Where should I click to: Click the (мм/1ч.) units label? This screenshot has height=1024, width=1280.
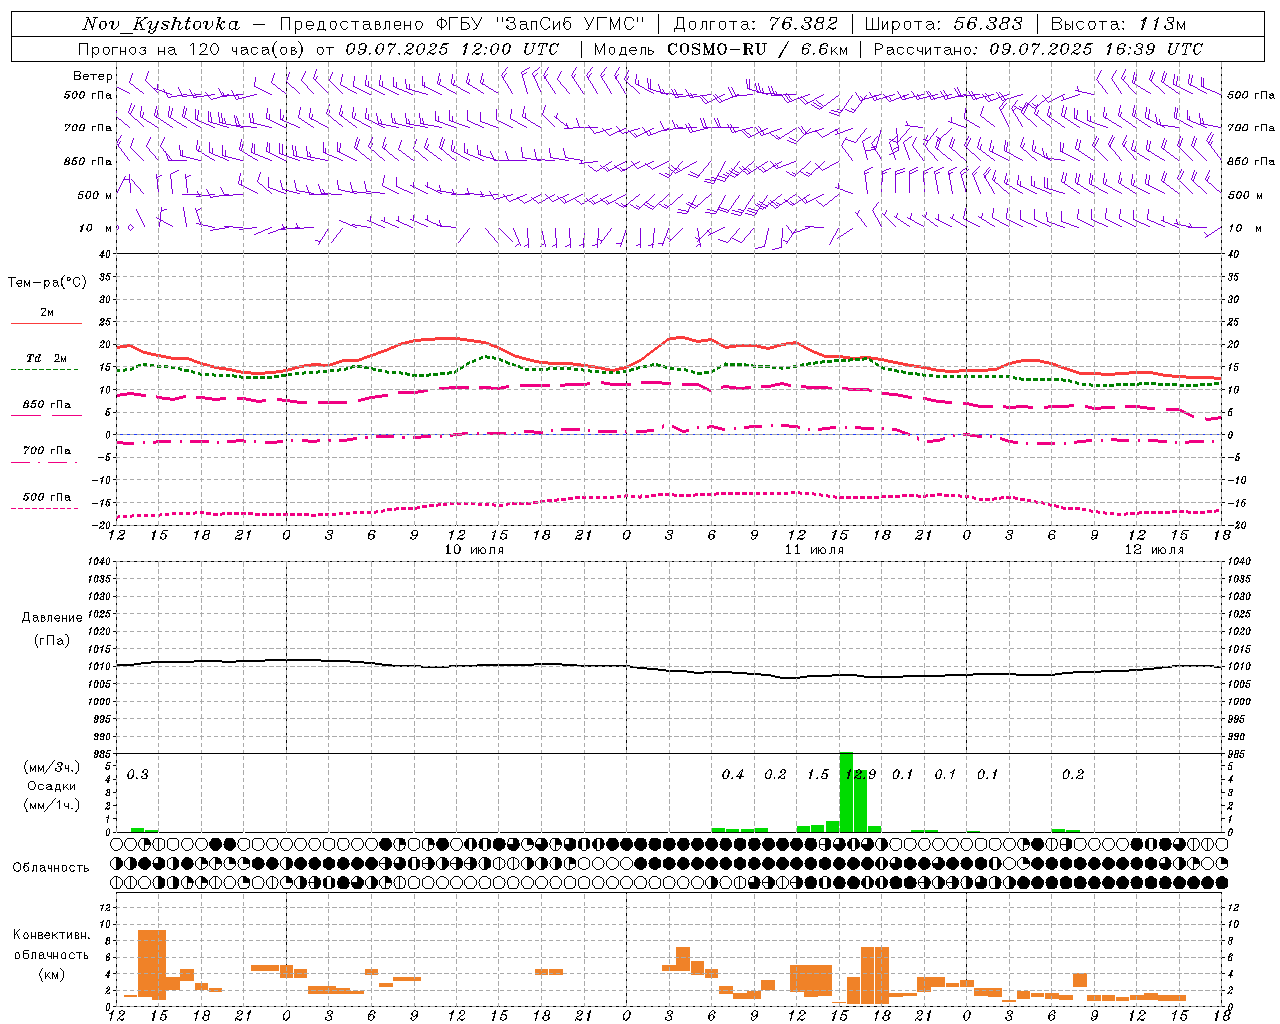[x=51, y=805]
